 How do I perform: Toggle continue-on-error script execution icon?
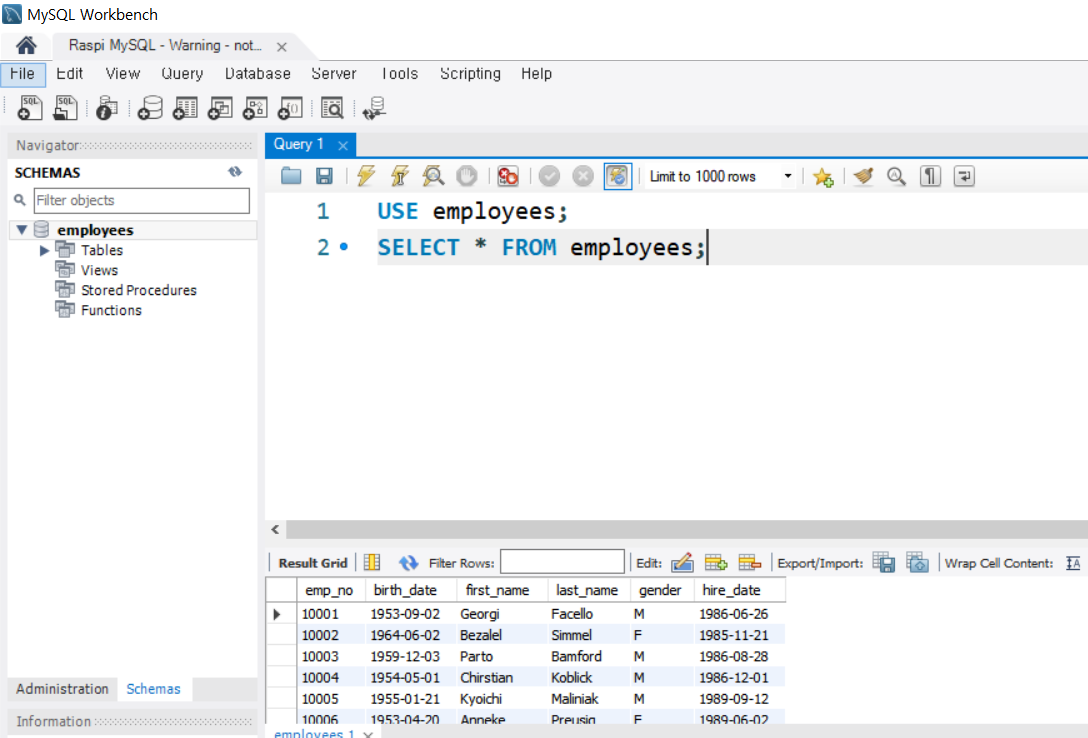tap(508, 176)
